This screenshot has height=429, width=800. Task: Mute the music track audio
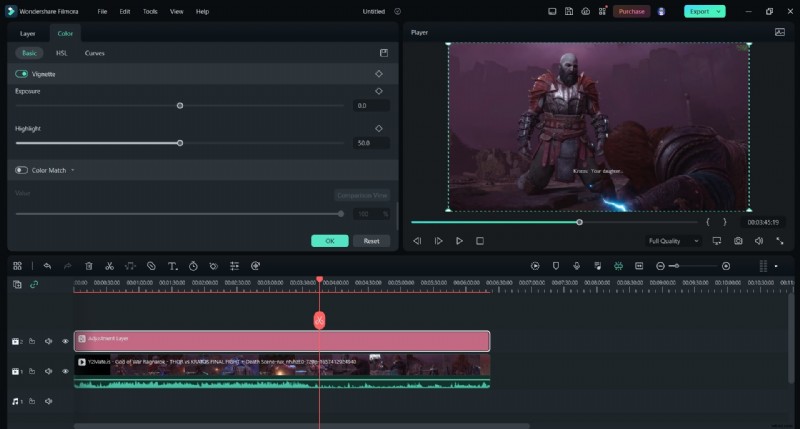click(x=48, y=401)
